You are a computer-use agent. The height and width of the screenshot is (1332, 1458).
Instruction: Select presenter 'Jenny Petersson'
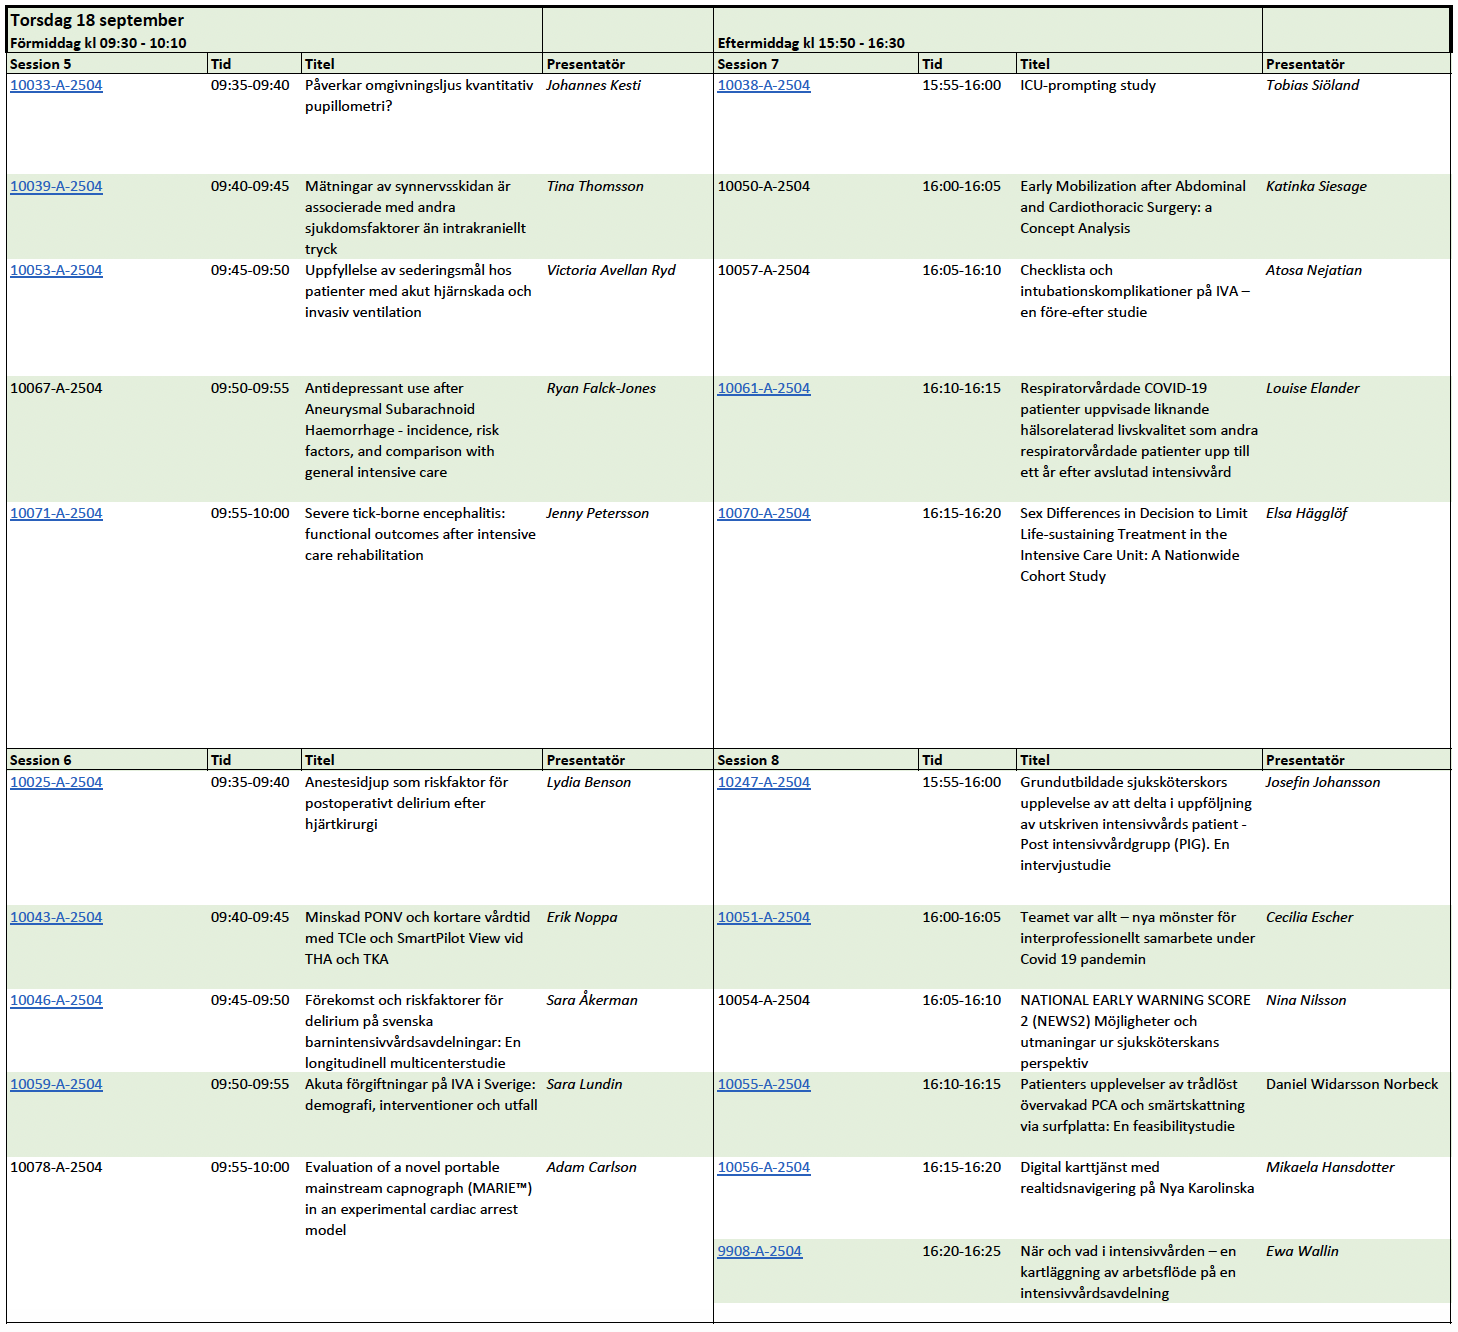click(598, 513)
